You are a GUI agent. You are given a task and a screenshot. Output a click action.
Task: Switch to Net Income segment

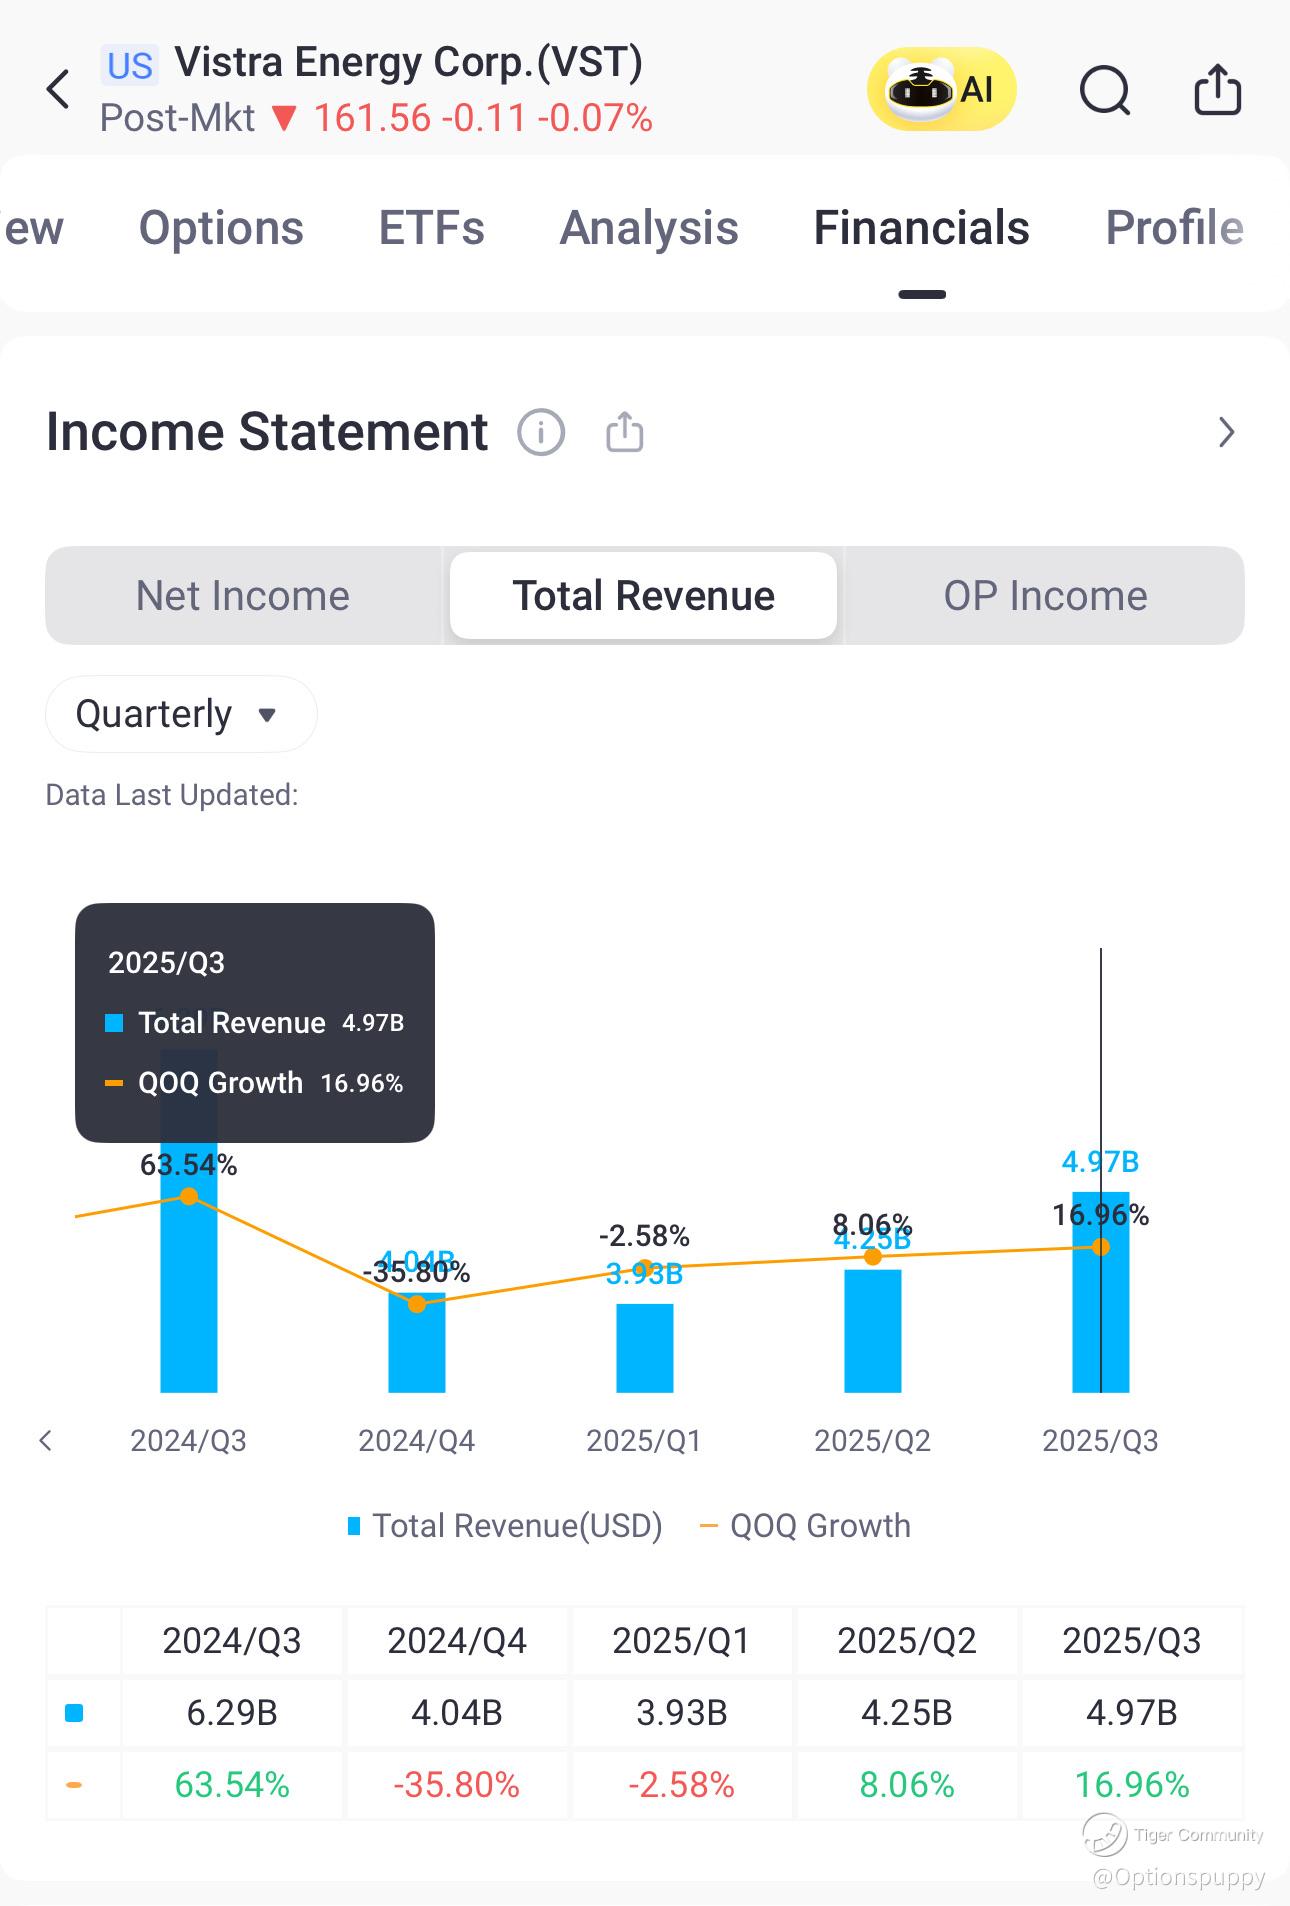(243, 596)
